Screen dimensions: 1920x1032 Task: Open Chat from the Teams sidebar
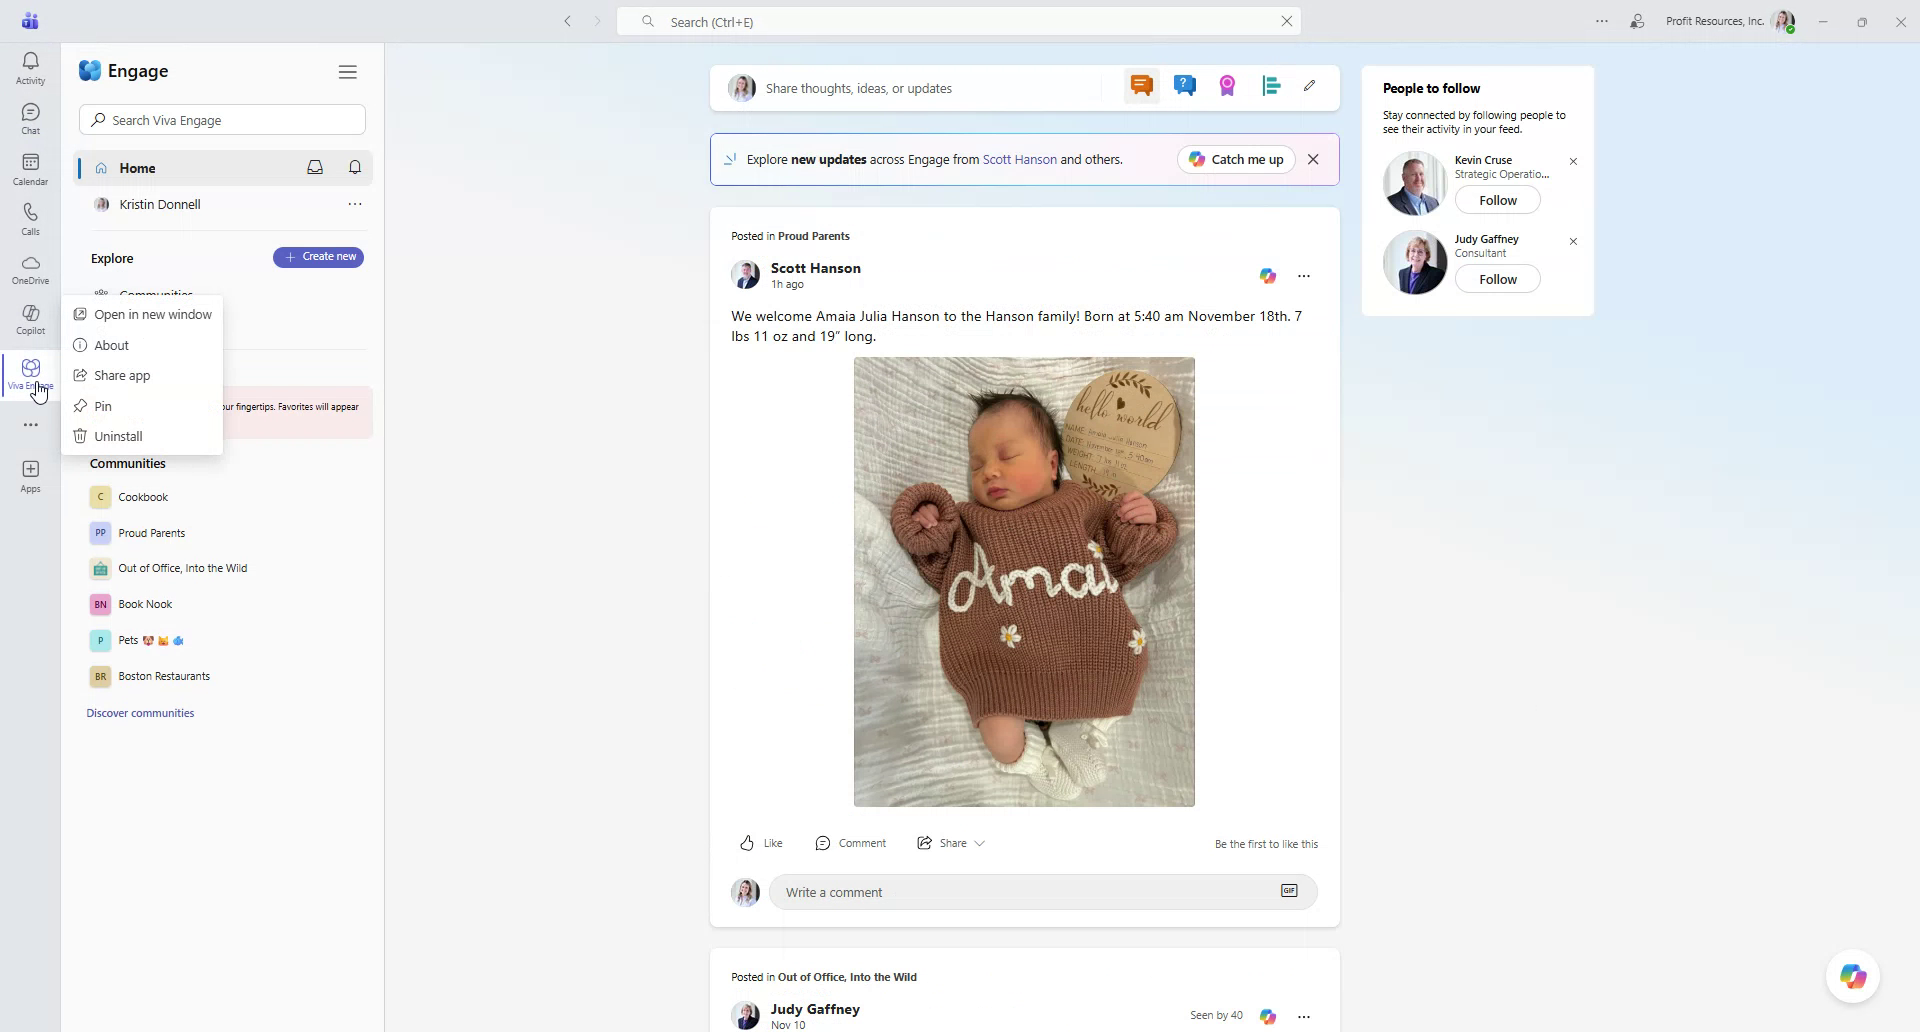[30, 116]
